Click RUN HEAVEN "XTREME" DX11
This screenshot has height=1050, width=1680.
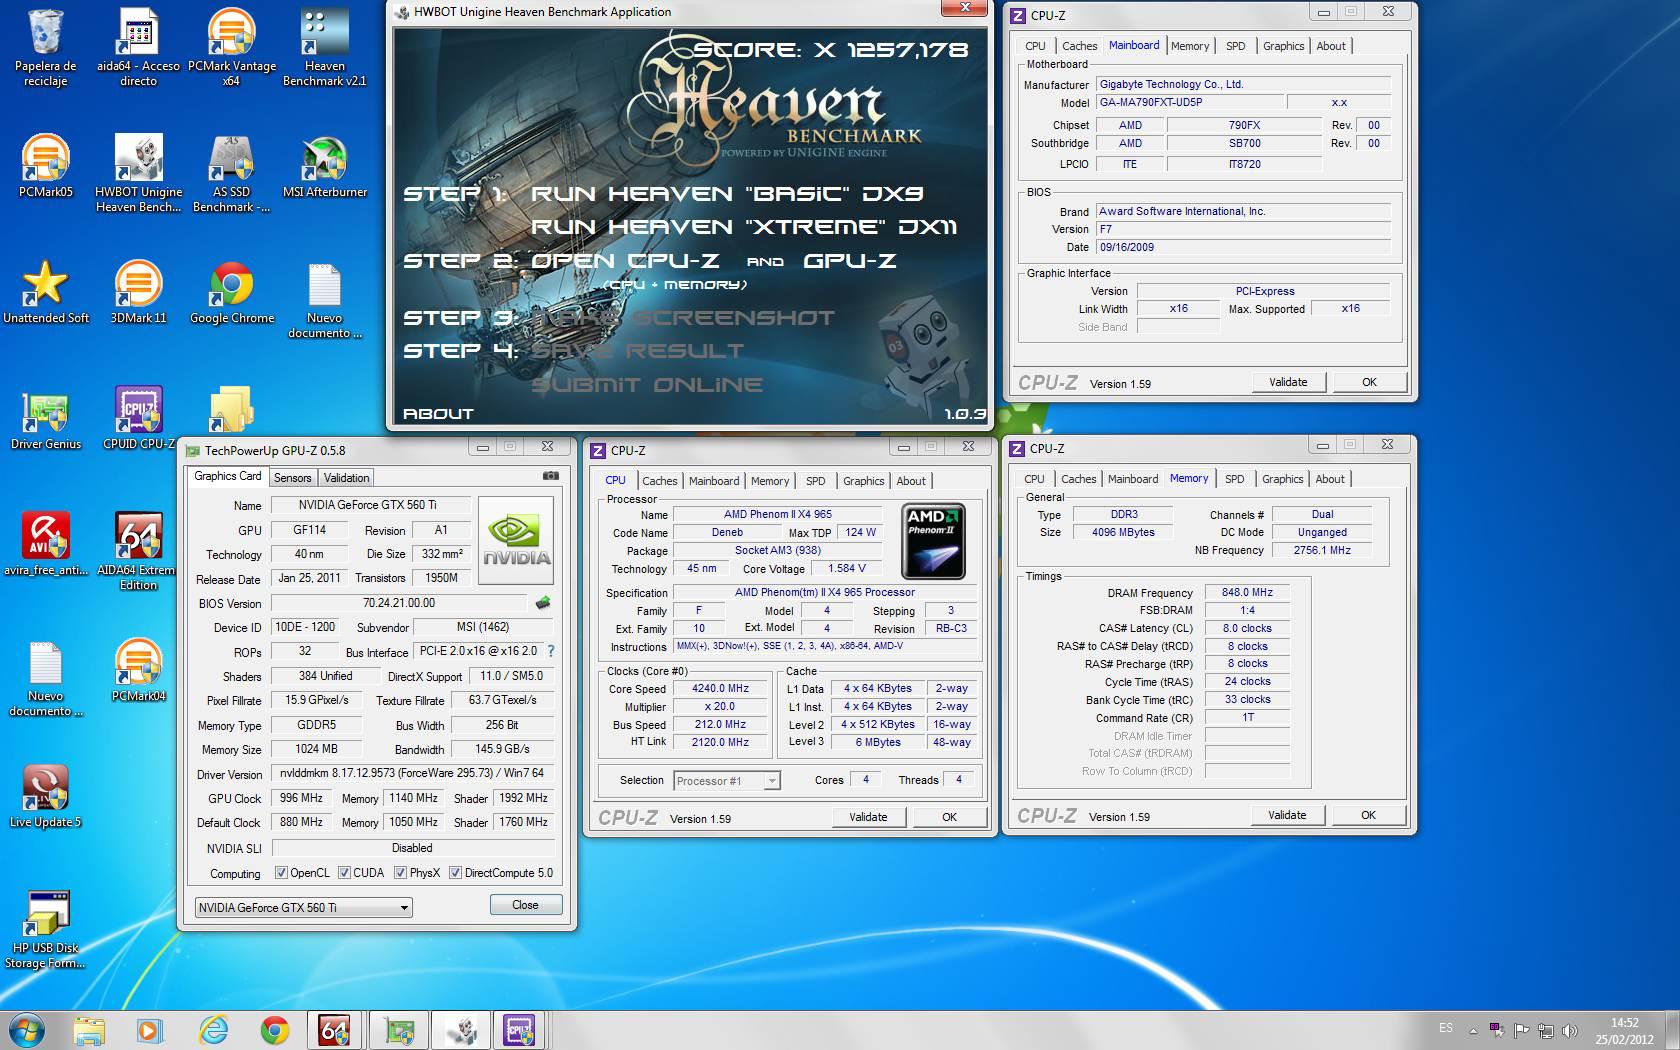744,227
